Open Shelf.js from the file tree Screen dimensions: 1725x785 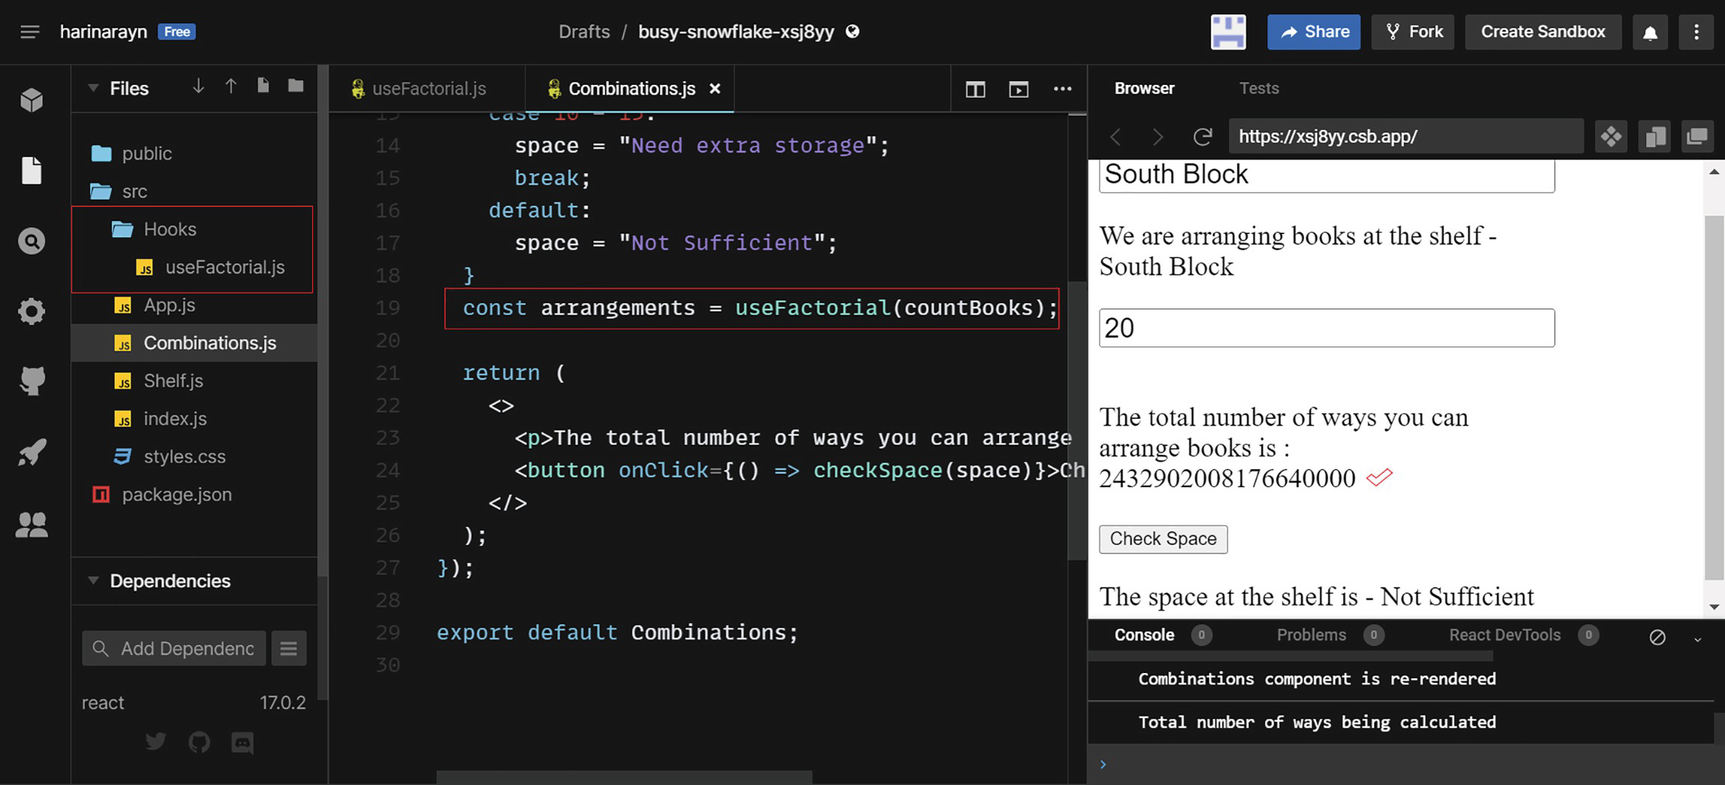[x=173, y=381]
